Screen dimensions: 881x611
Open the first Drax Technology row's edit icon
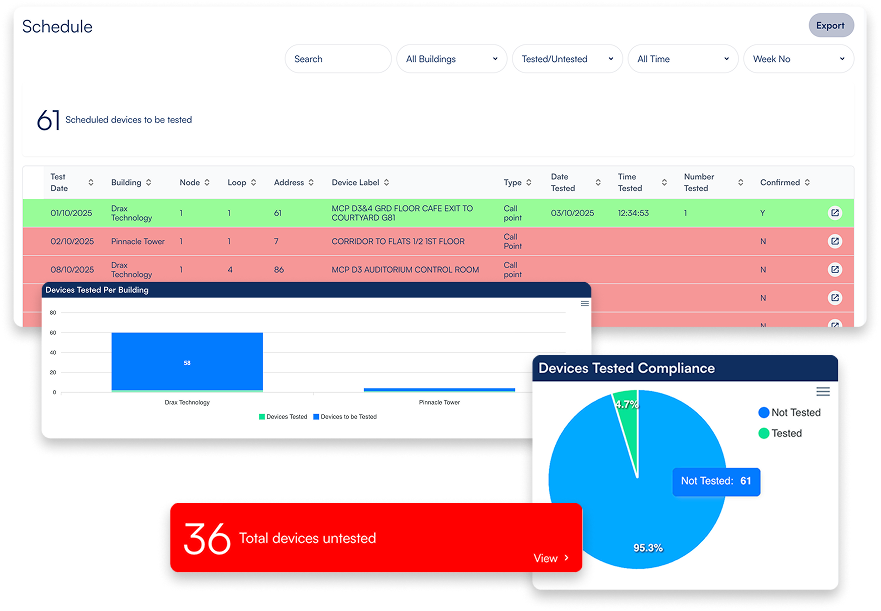pyautogui.click(x=835, y=213)
